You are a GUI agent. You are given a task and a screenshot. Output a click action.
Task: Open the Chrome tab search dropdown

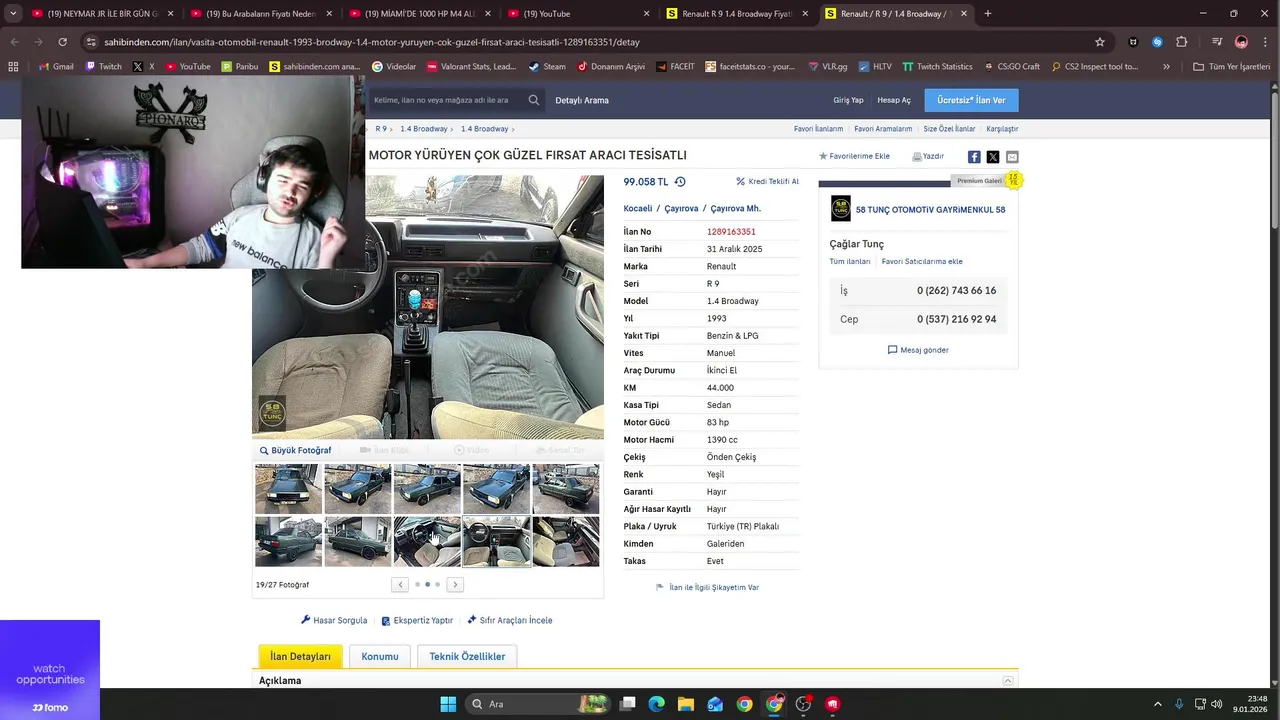click(x=13, y=14)
